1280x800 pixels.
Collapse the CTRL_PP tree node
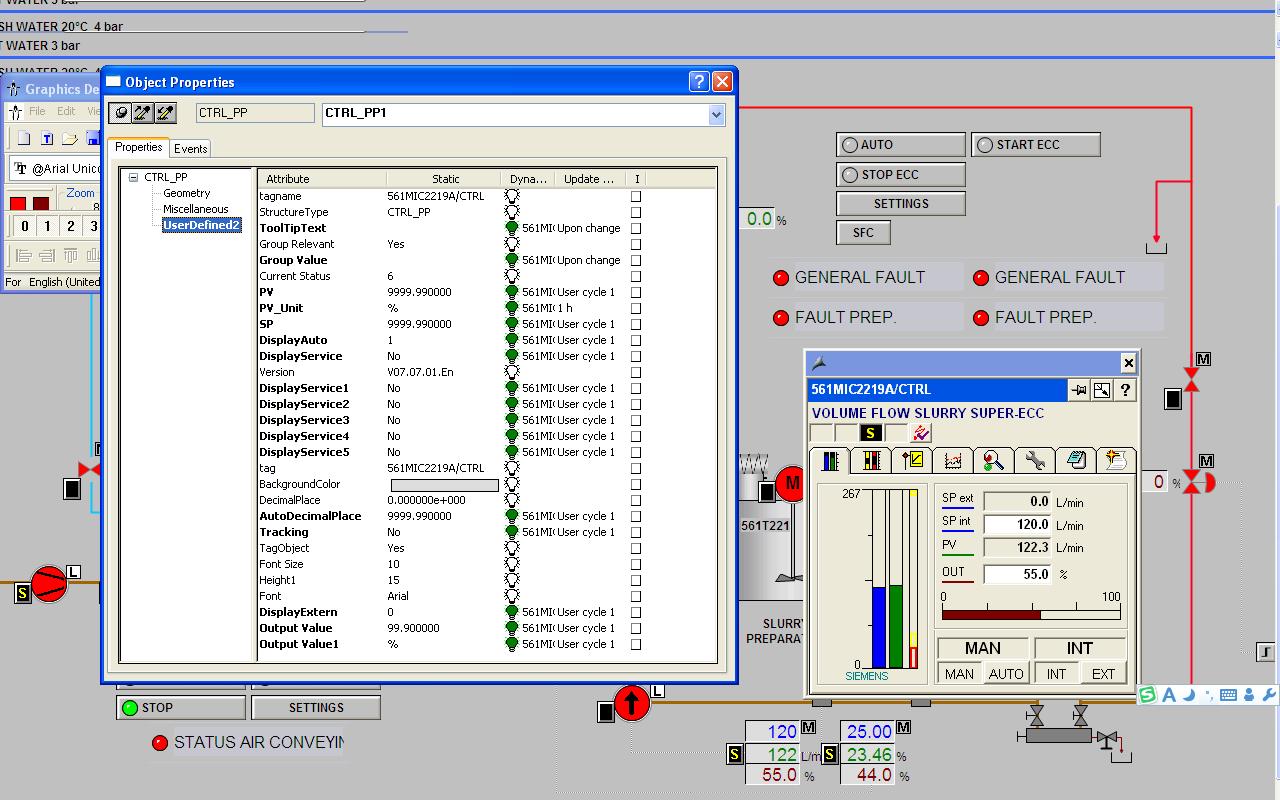133,178
